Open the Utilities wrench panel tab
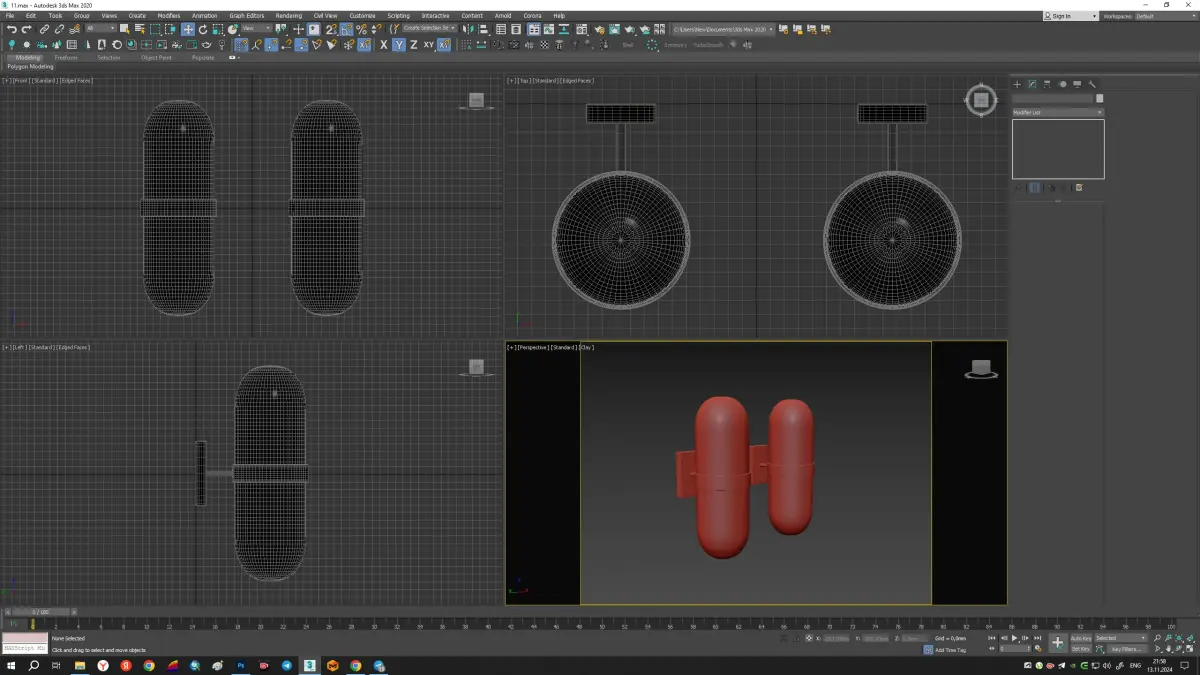 1092,84
